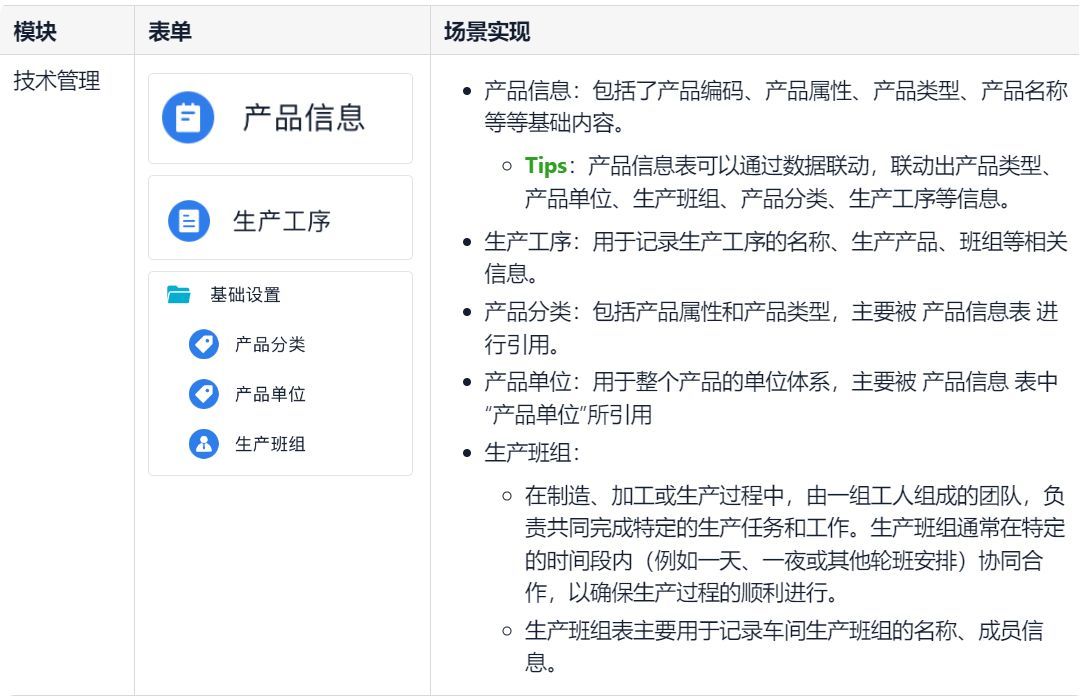This screenshot has height=696, width=1089.
Task: Click the 产品信息 clipboard icon
Action: [x=188, y=118]
